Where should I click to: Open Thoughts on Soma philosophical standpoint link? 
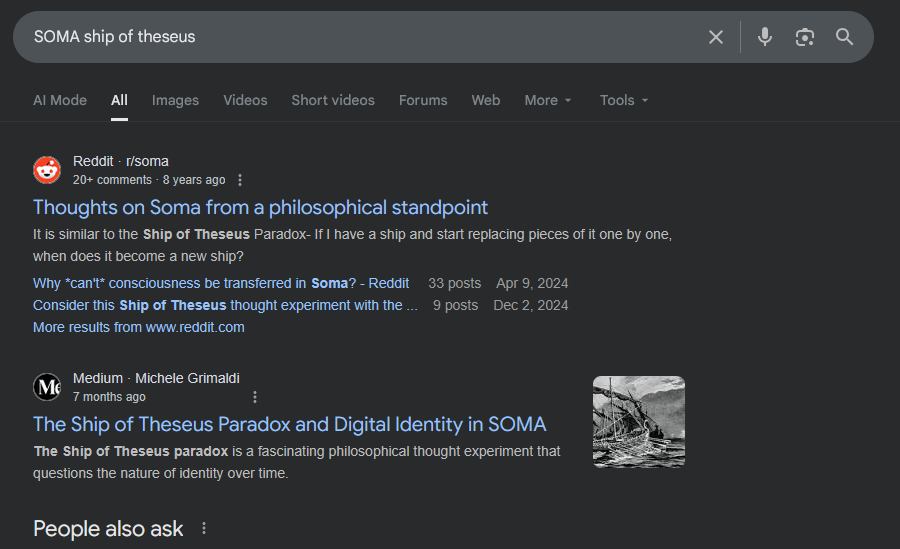pos(260,207)
